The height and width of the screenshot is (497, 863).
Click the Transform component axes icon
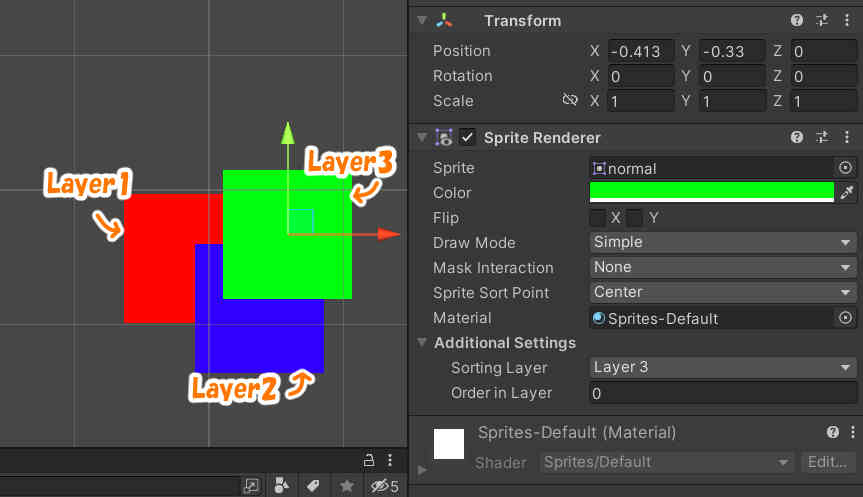[444, 21]
